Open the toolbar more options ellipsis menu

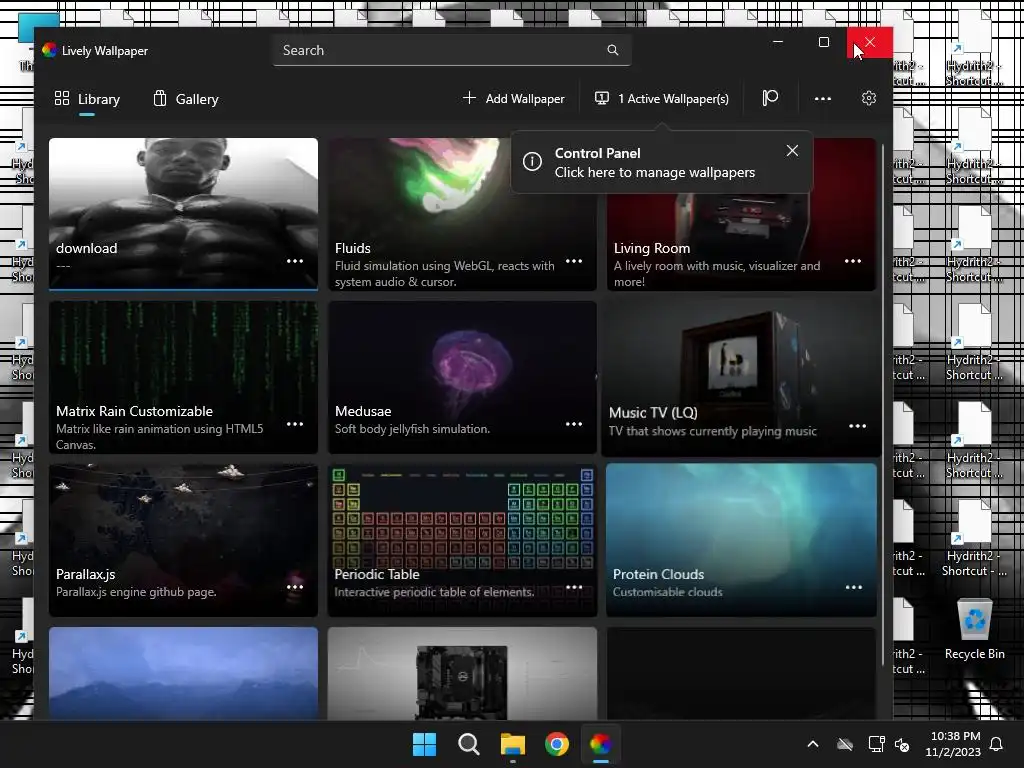click(x=823, y=99)
